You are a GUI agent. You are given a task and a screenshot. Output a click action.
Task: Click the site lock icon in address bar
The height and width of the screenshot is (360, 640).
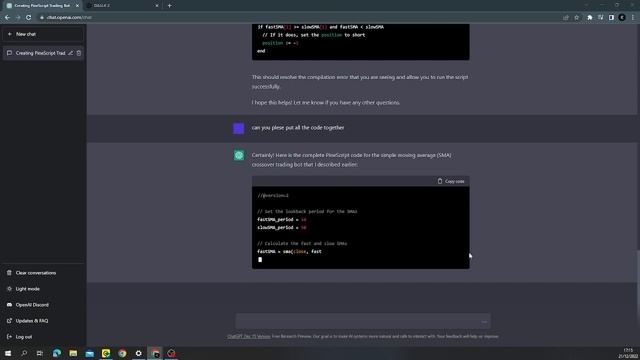coord(42,17)
